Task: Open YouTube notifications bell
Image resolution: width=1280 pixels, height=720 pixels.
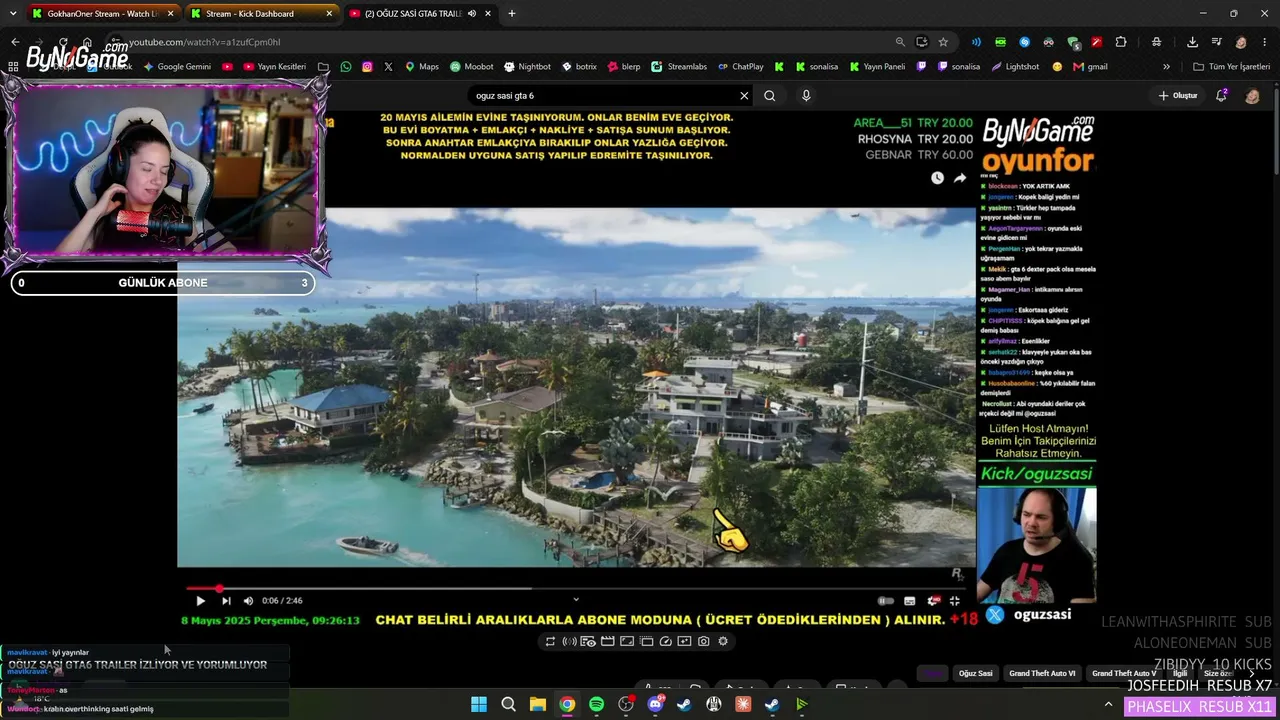Action: [1221, 95]
